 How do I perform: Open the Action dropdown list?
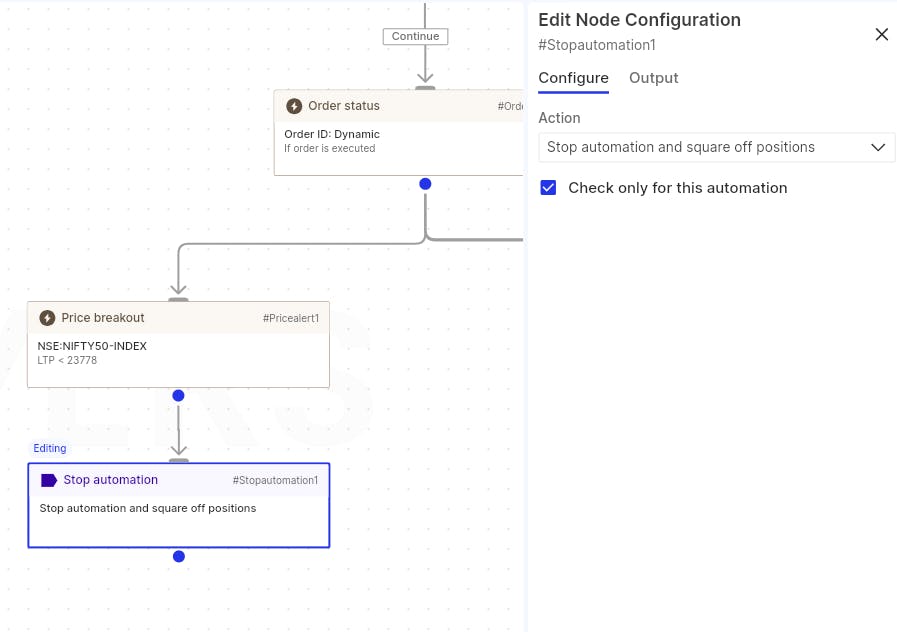(x=716, y=148)
